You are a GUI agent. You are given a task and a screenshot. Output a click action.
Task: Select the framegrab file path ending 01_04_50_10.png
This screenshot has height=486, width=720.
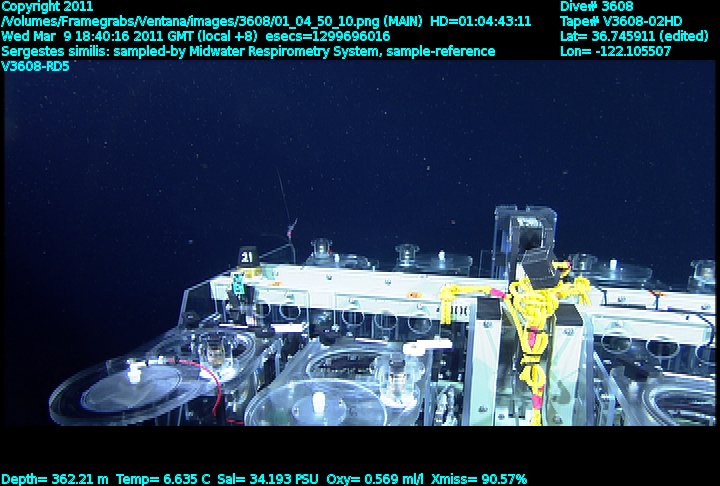(191, 22)
